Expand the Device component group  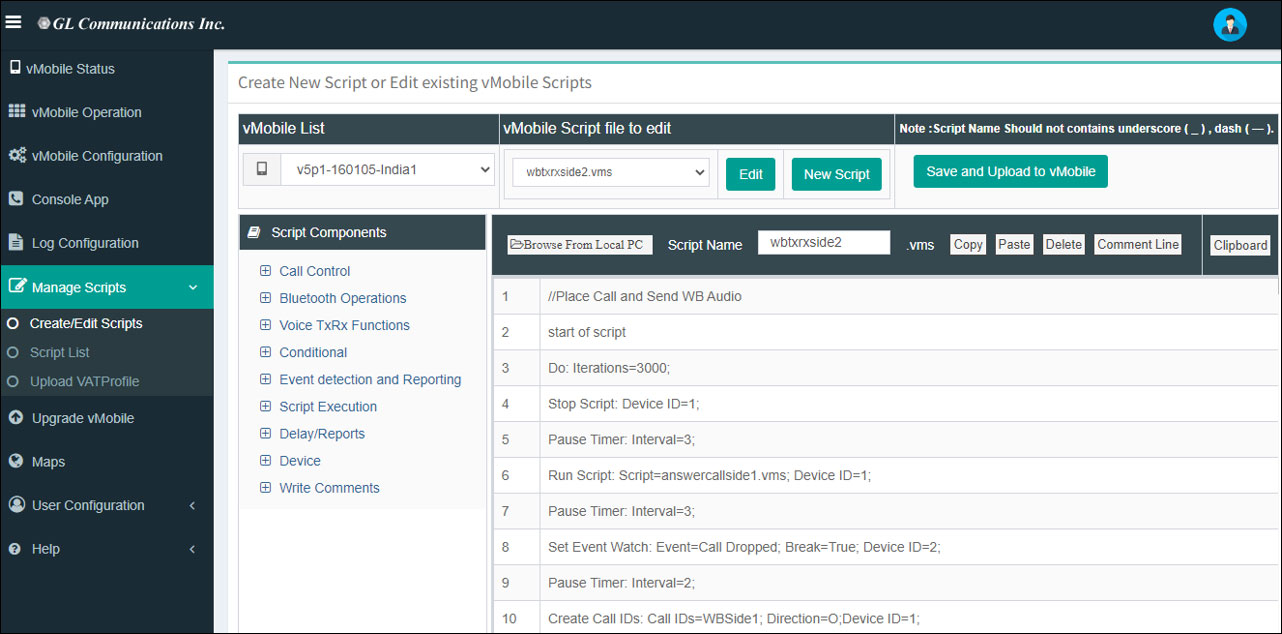(x=265, y=460)
